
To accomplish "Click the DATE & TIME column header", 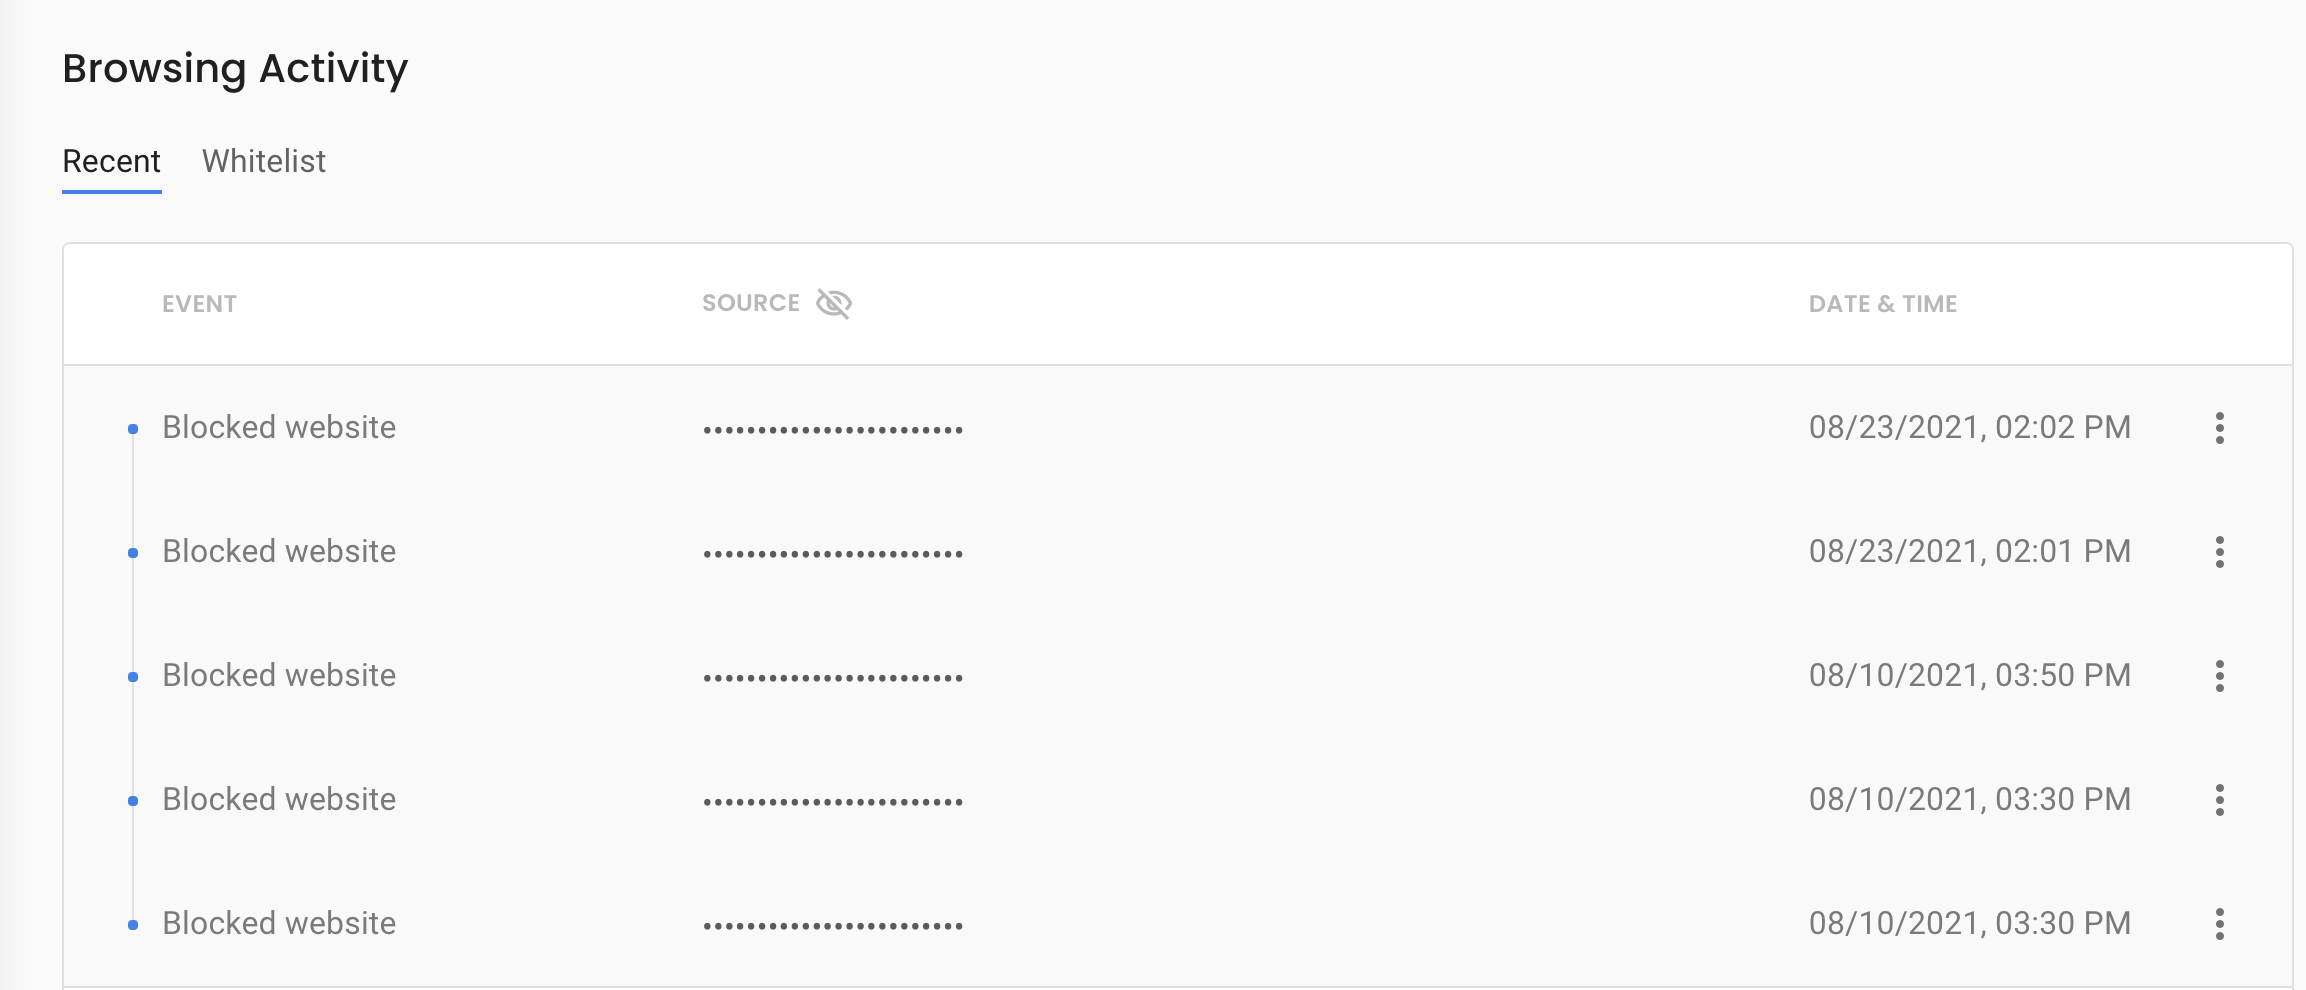I will pyautogui.click(x=1883, y=304).
